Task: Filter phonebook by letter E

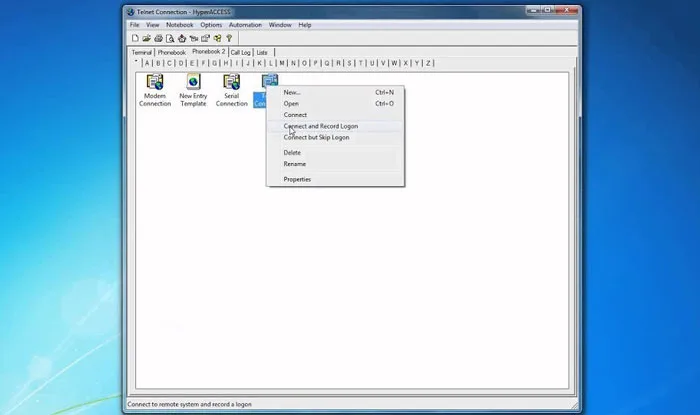Action: coord(192,63)
